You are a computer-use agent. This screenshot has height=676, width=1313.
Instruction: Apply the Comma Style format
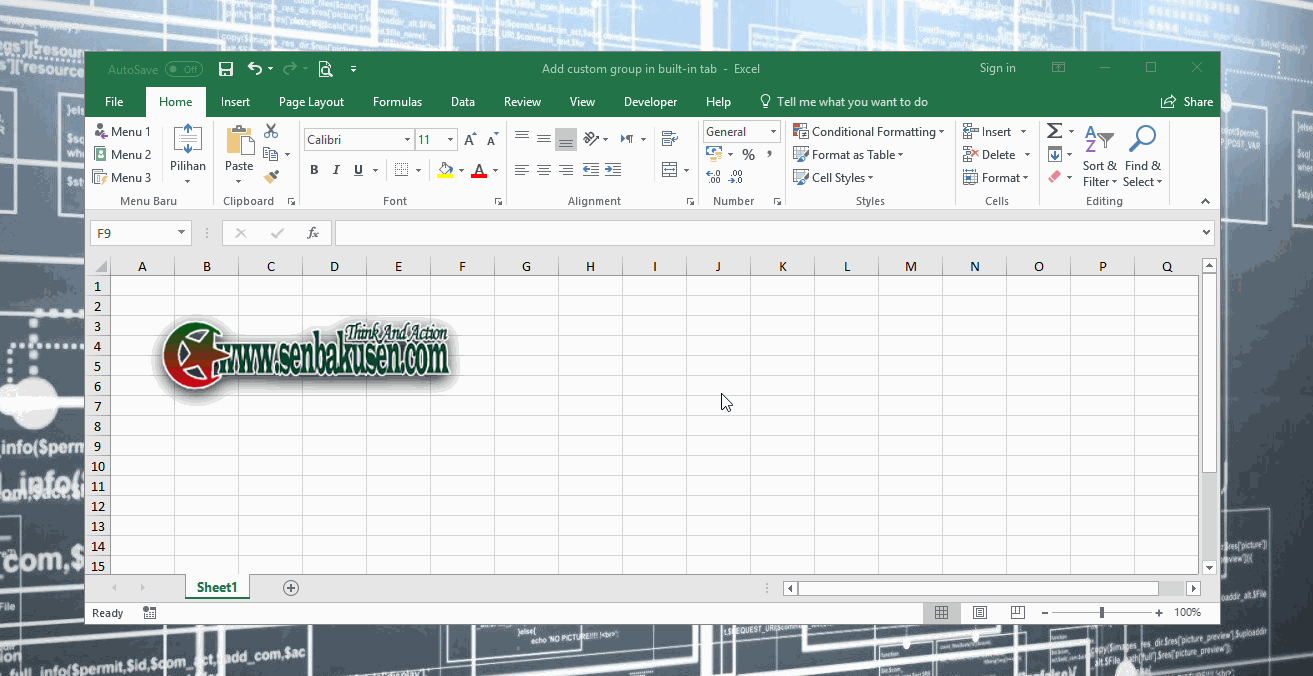(x=769, y=155)
